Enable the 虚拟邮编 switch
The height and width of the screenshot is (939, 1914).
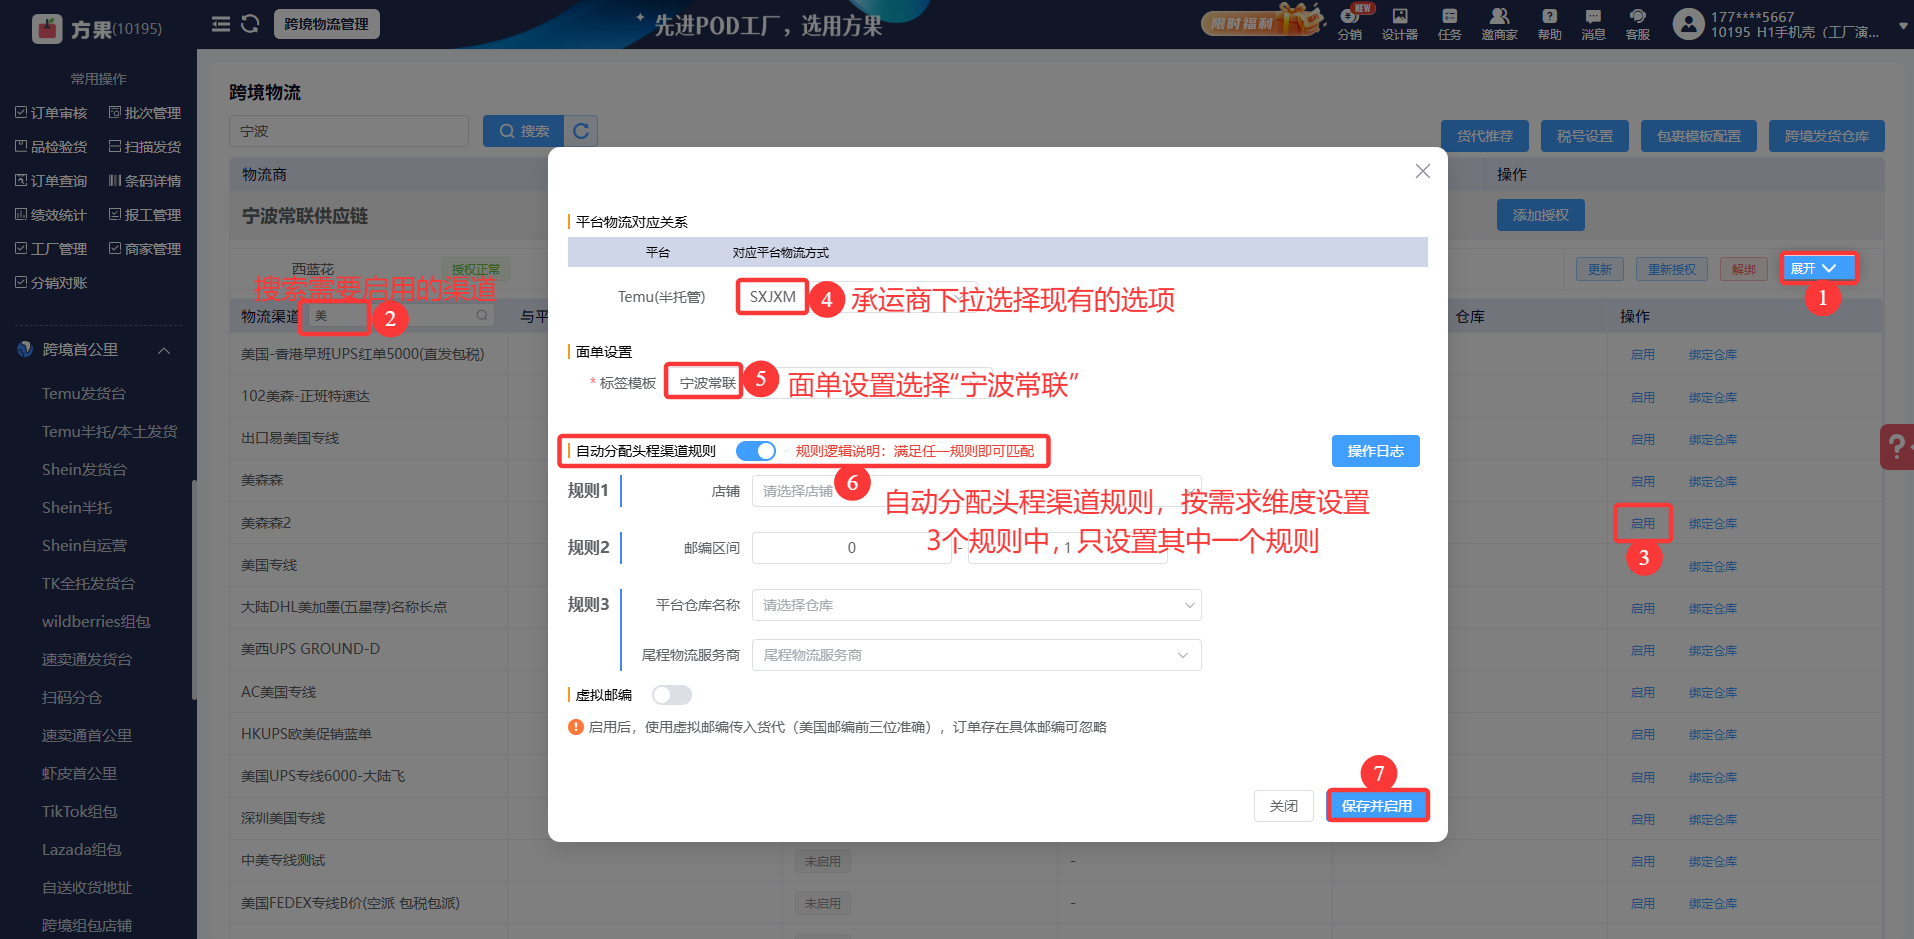tap(671, 695)
